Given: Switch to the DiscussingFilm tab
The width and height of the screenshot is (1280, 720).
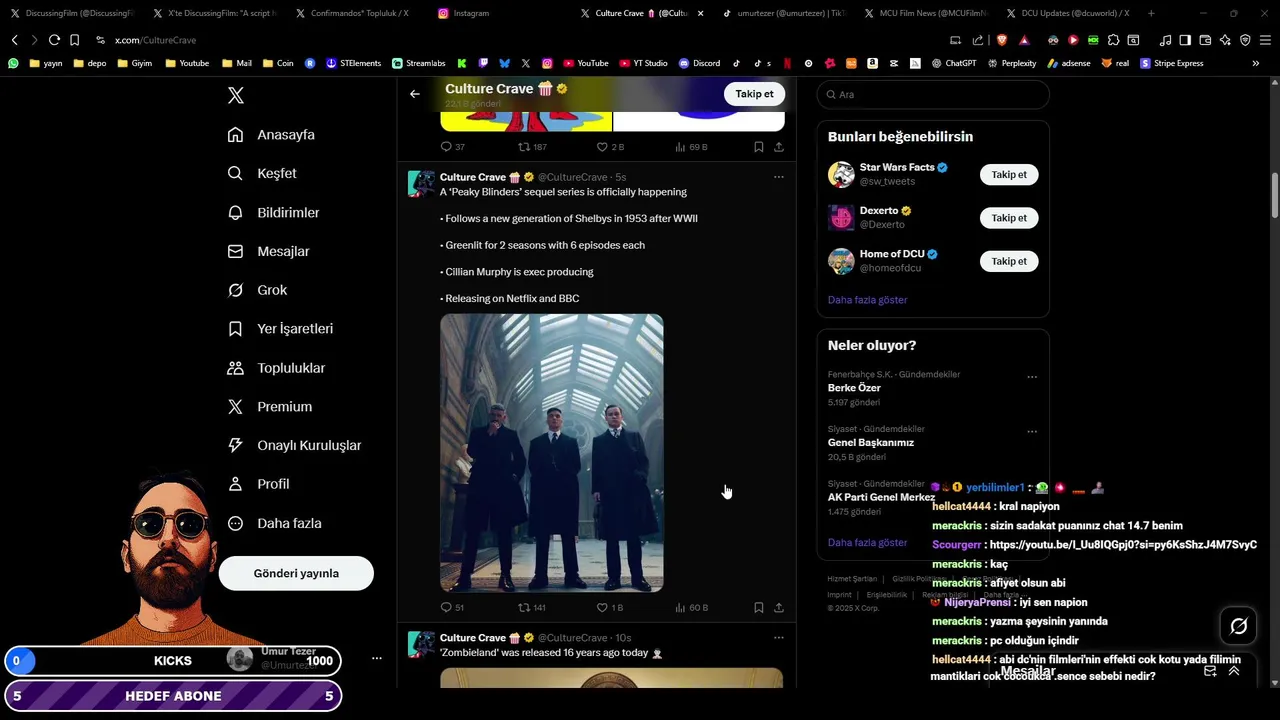Looking at the screenshot, I should [70, 13].
